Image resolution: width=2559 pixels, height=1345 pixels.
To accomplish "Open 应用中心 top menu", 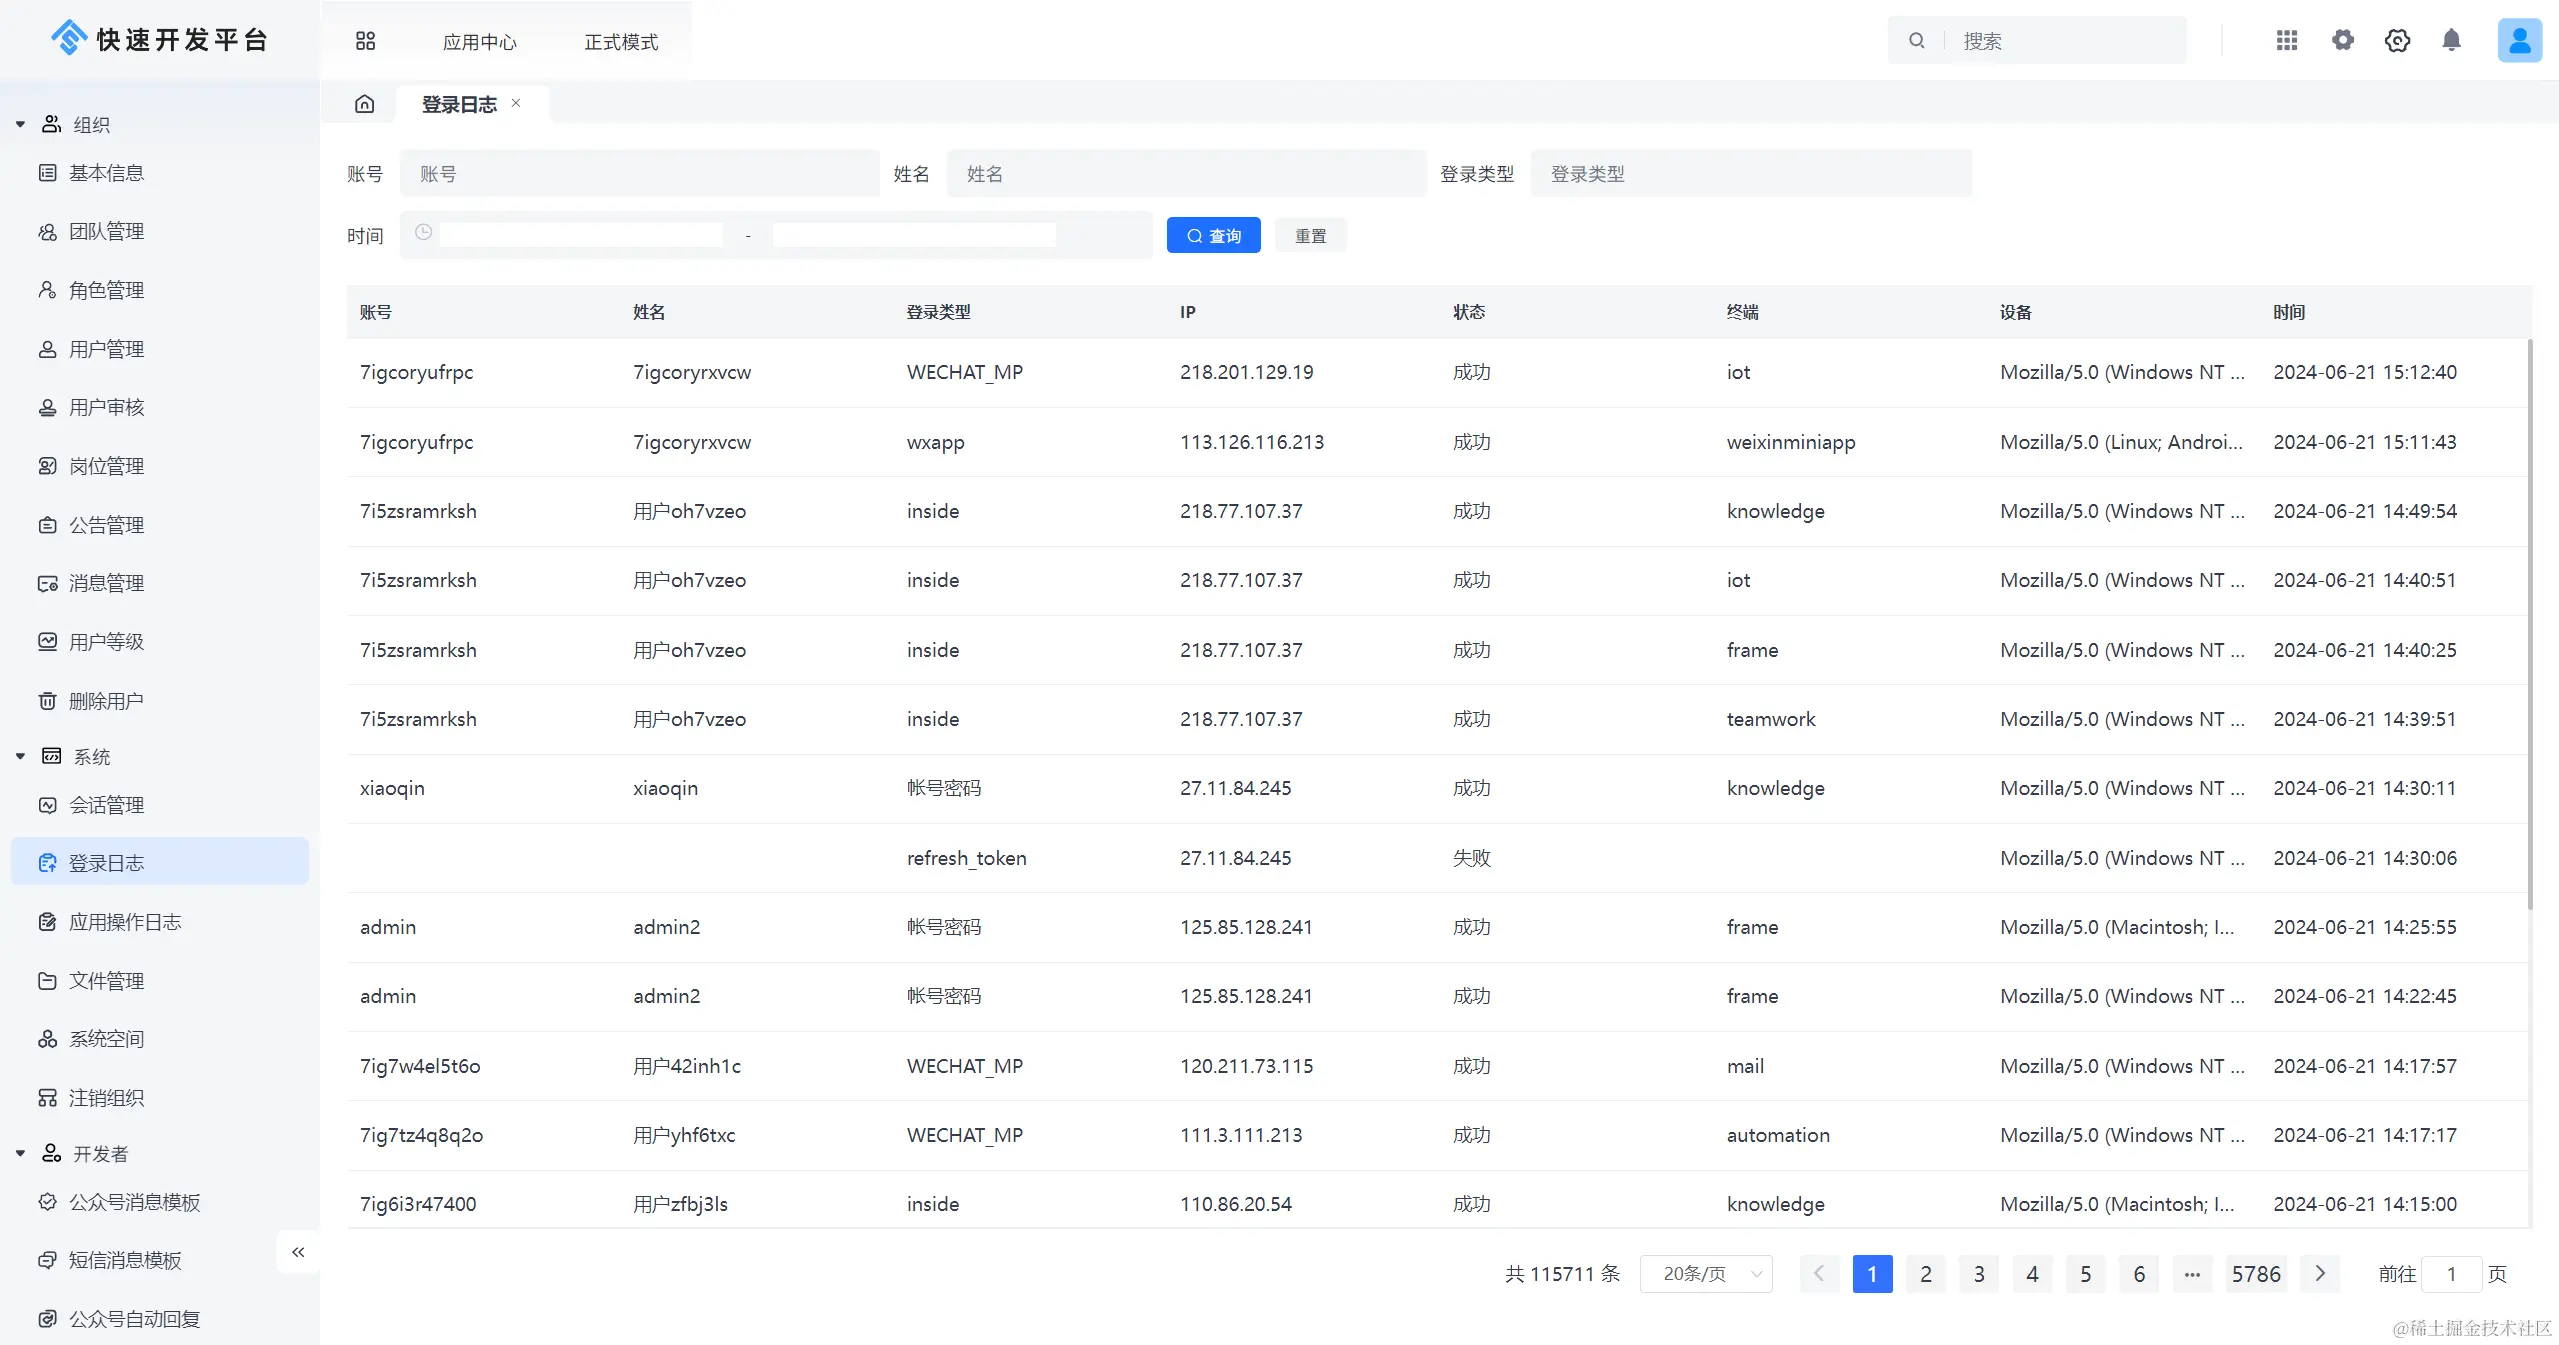I will click(x=479, y=42).
